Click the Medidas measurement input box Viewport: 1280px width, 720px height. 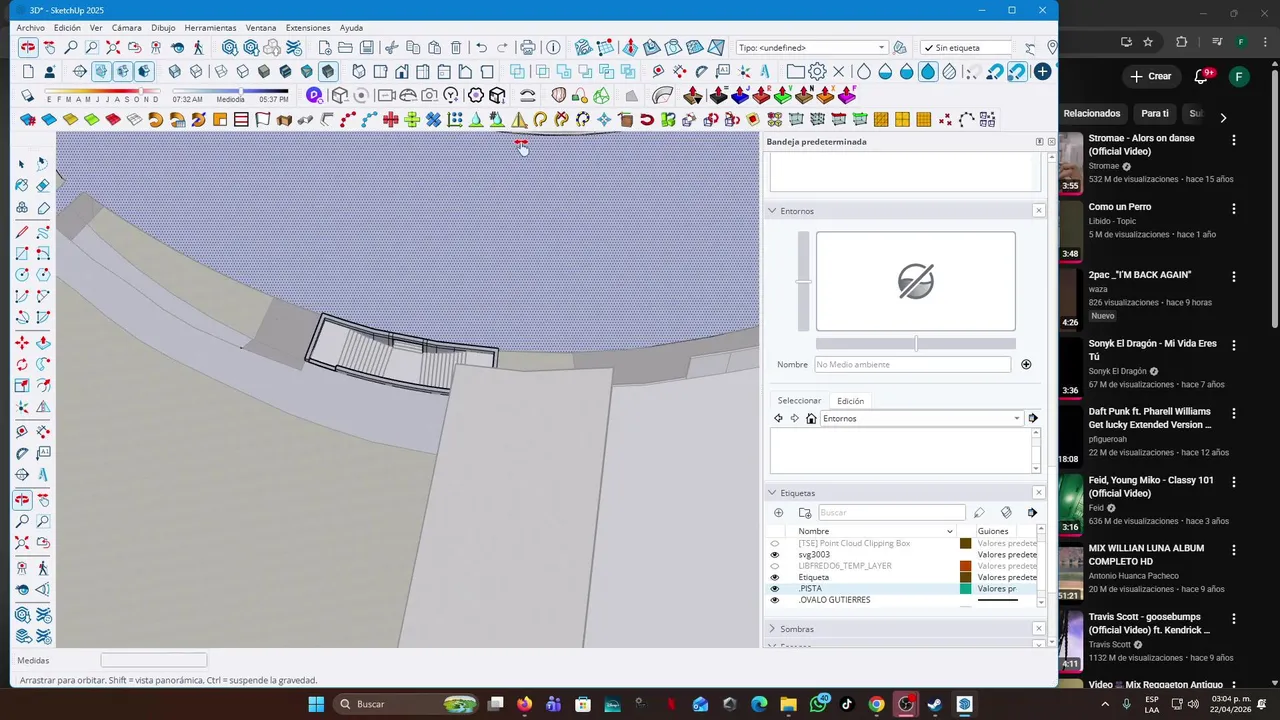pyautogui.click(x=154, y=660)
